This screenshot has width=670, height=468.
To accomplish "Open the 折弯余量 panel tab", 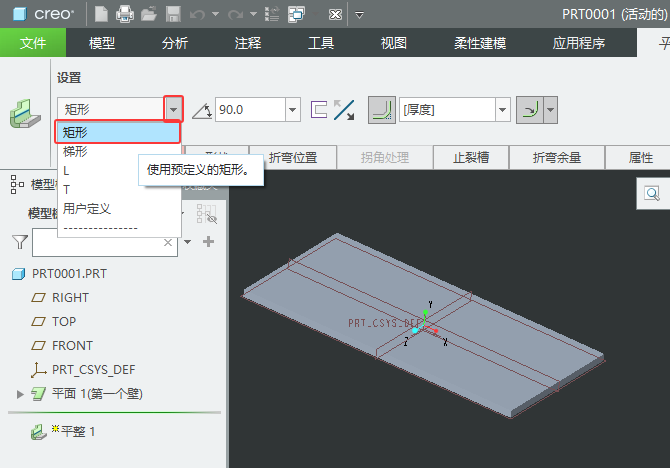I will tap(557, 158).
